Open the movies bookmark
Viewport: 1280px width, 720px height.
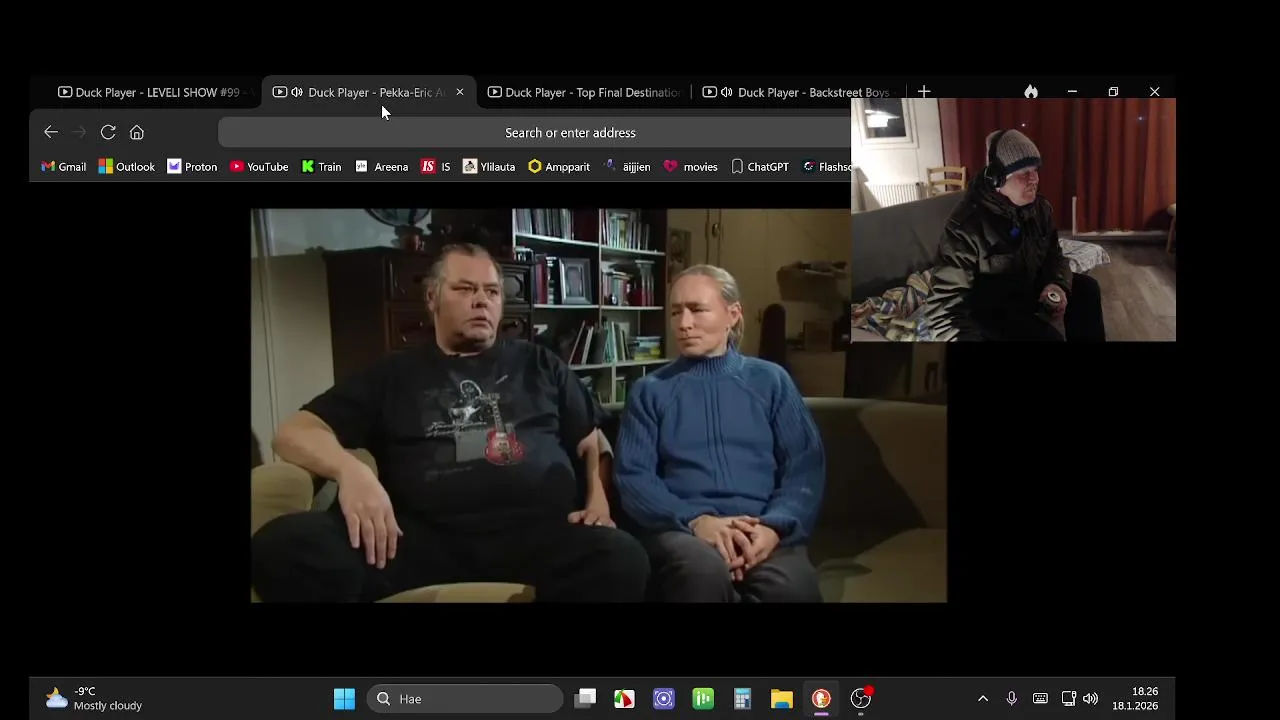tap(691, 167)
